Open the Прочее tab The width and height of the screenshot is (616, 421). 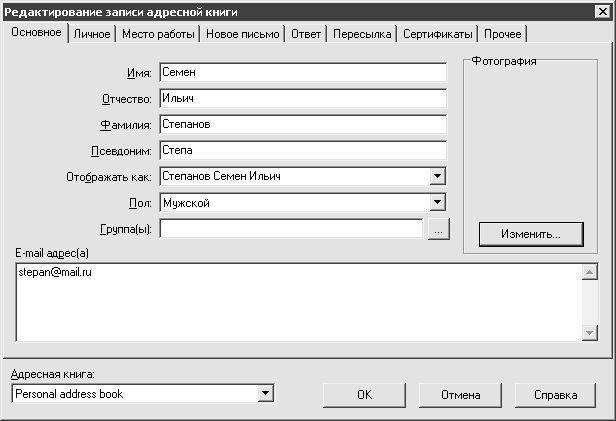[x=502, y=34]
